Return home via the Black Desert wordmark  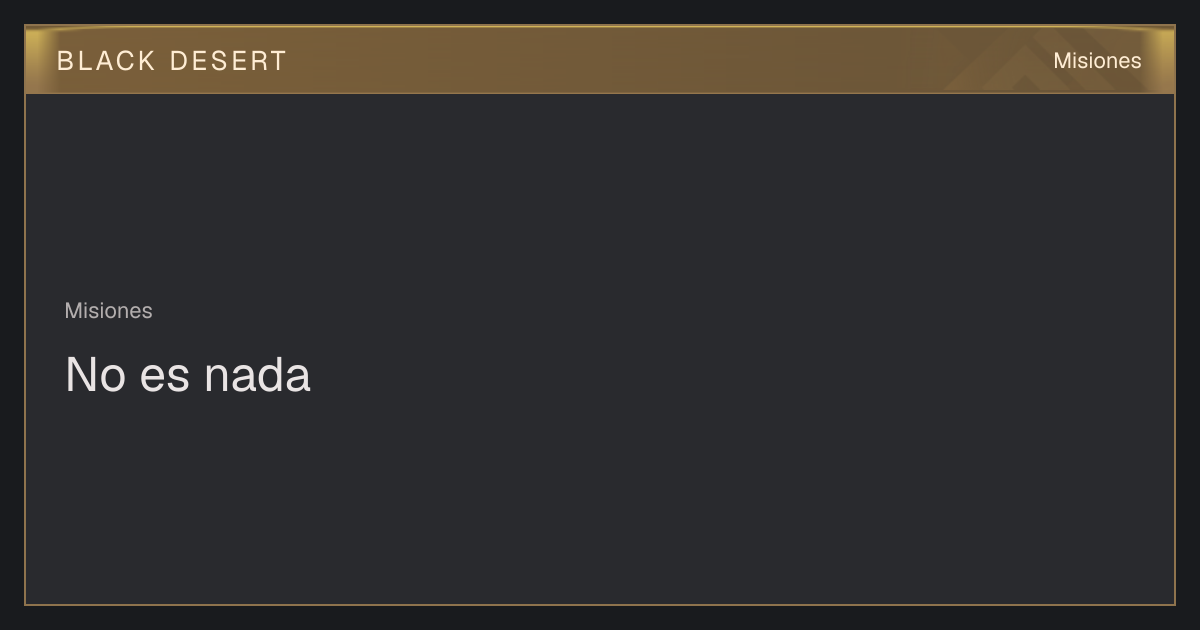[x=172, y=61]
